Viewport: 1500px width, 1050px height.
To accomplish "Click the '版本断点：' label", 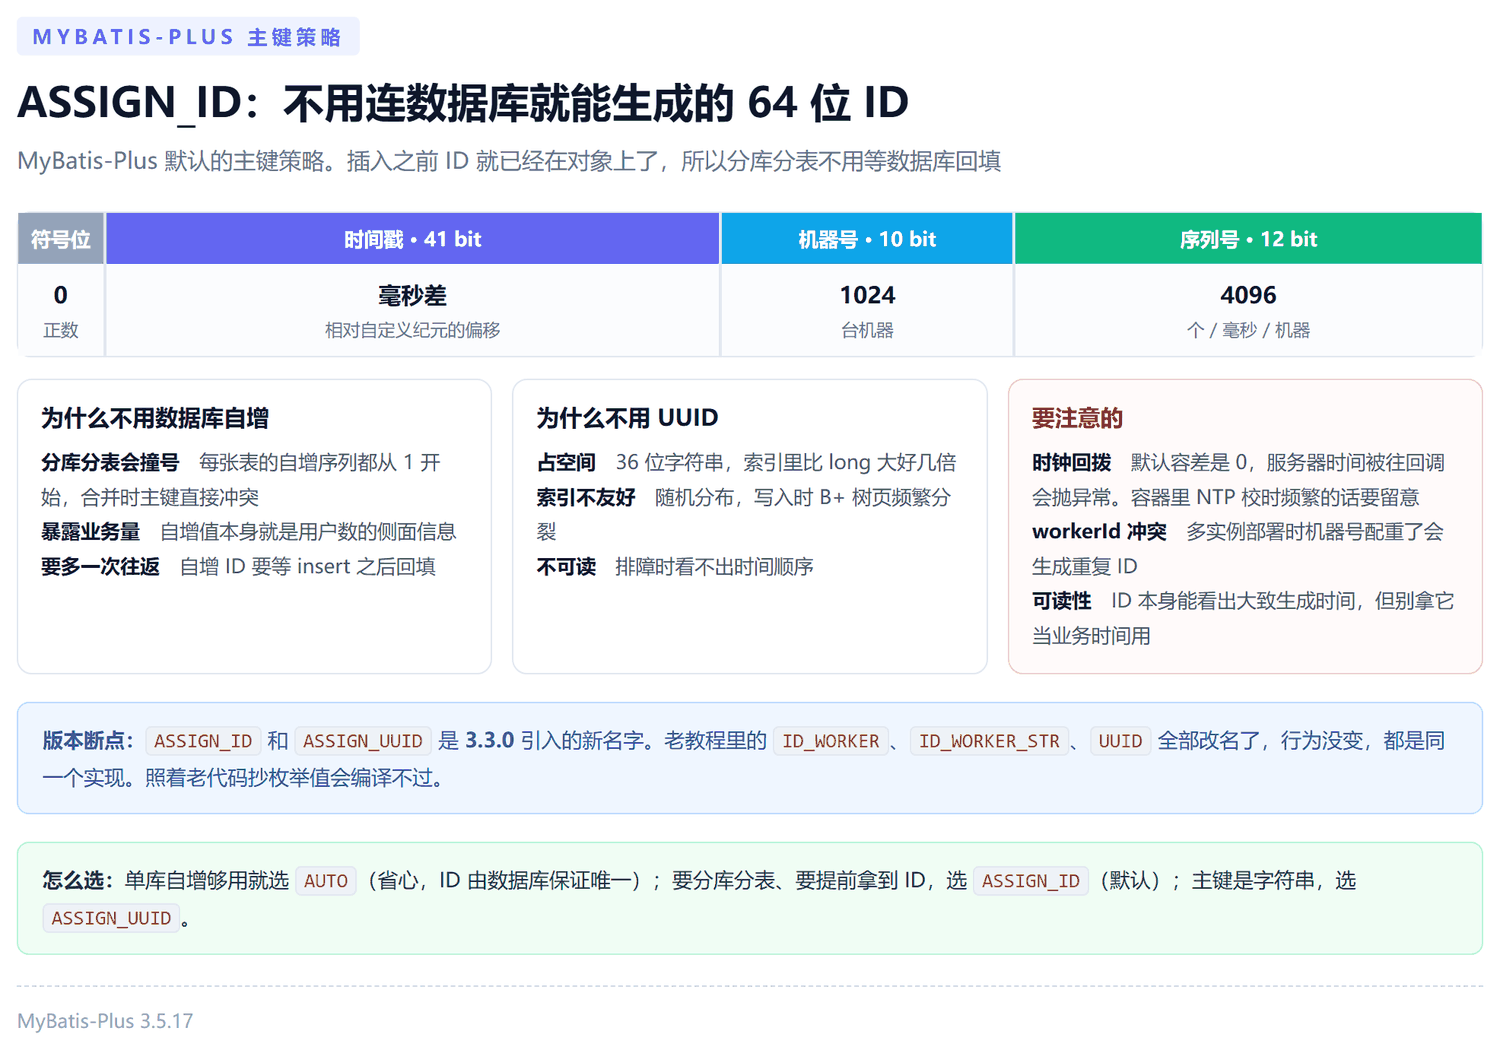I will [x=88, y=741].
